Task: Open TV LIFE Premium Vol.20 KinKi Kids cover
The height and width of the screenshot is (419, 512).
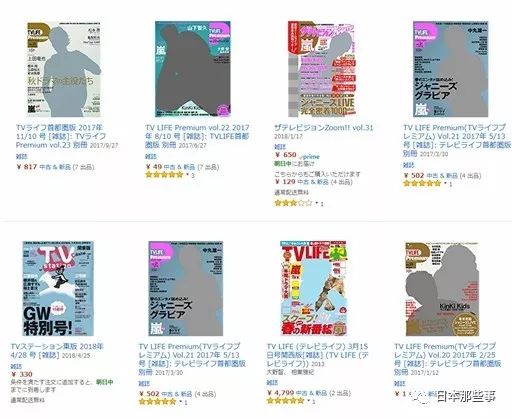Action: tap(442, 289)
